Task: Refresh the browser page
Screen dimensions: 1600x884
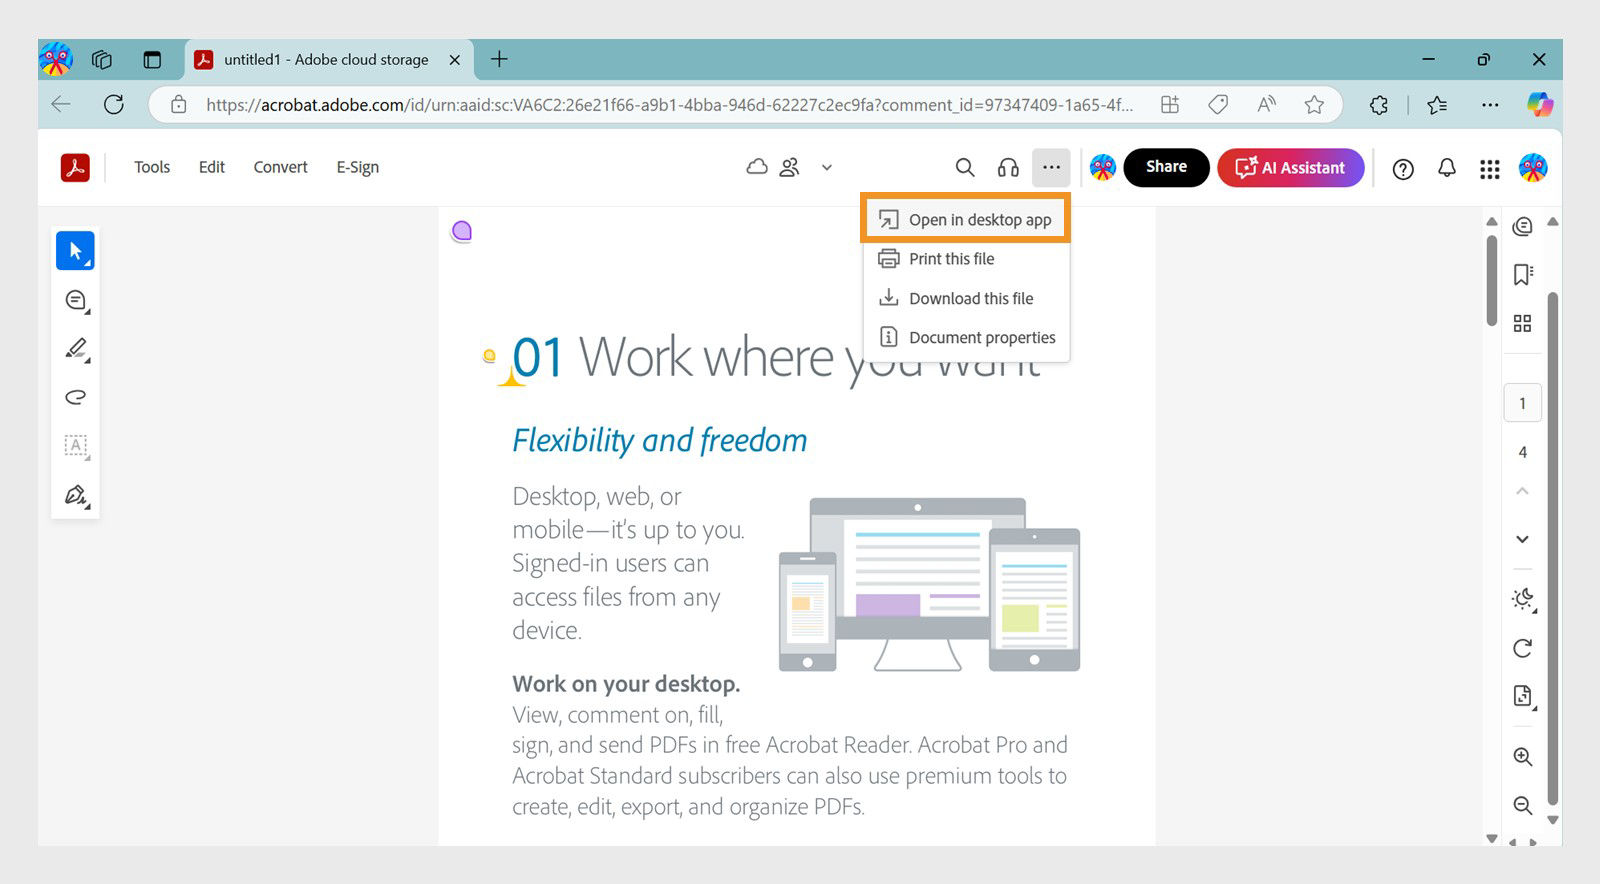Action: [x=114, y=104]
